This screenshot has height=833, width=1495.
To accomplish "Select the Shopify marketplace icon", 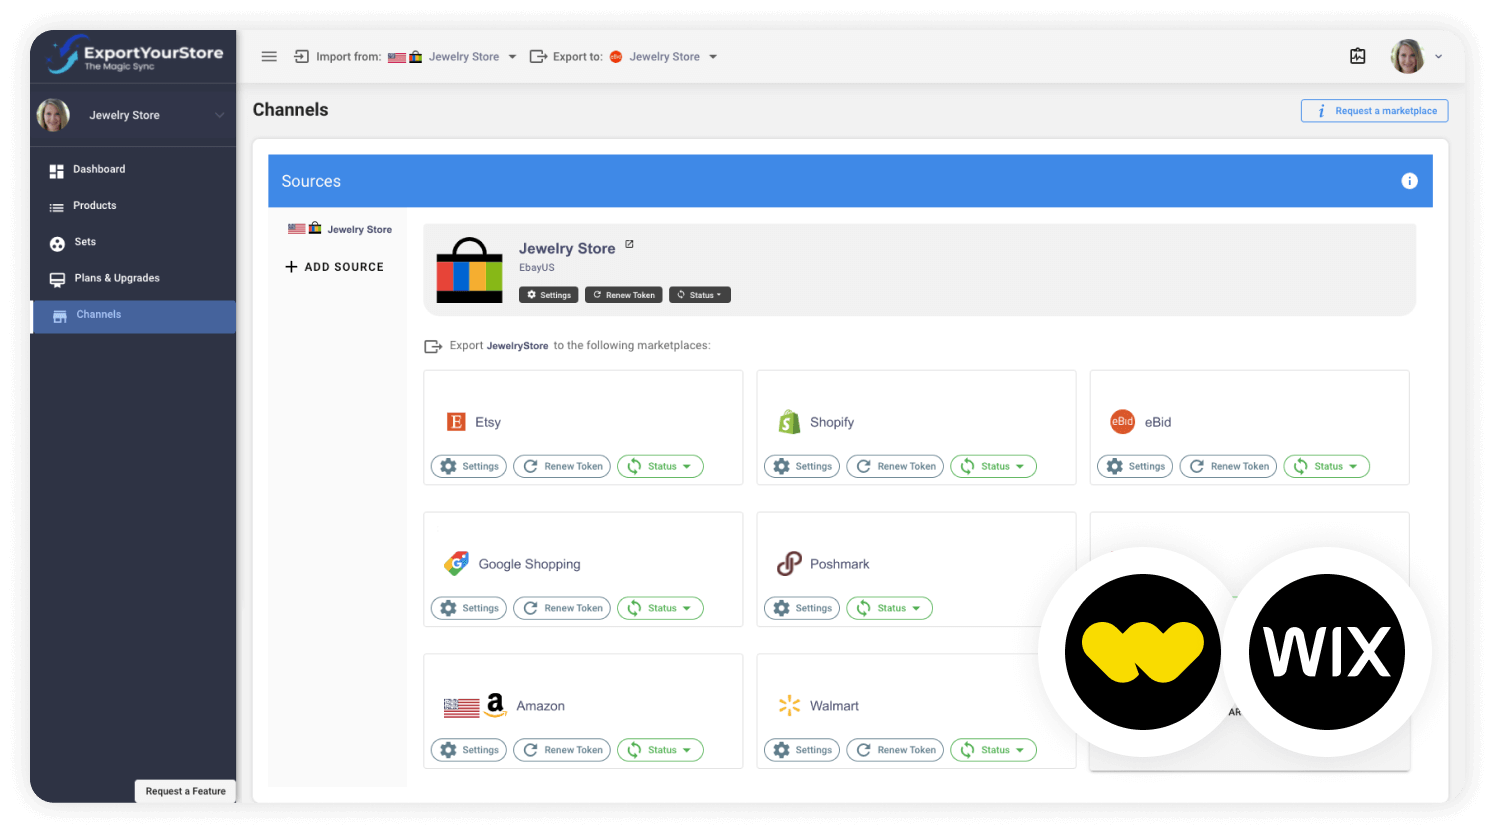I will [790, 421].
